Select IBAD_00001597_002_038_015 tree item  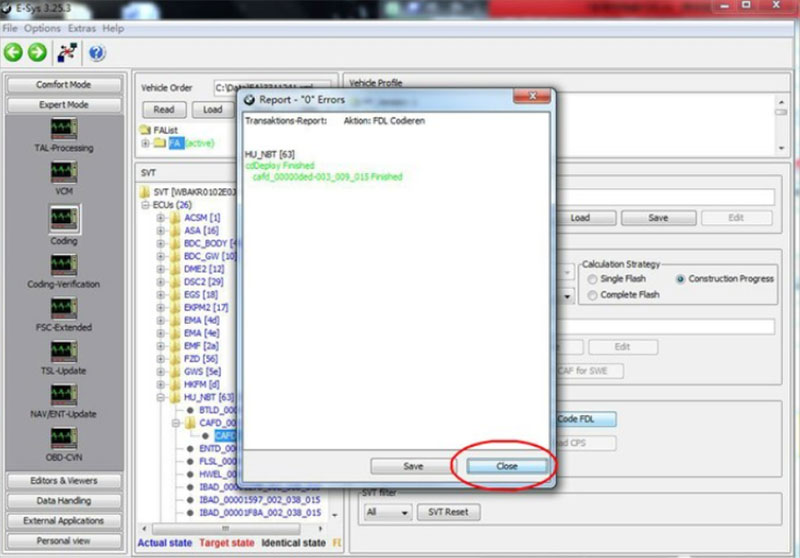260,500
